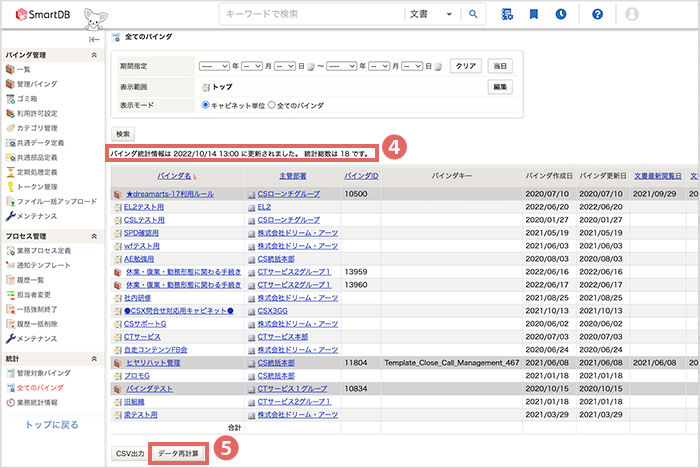
Task: Open the bookmark icon in header
Action: [533, 14]
